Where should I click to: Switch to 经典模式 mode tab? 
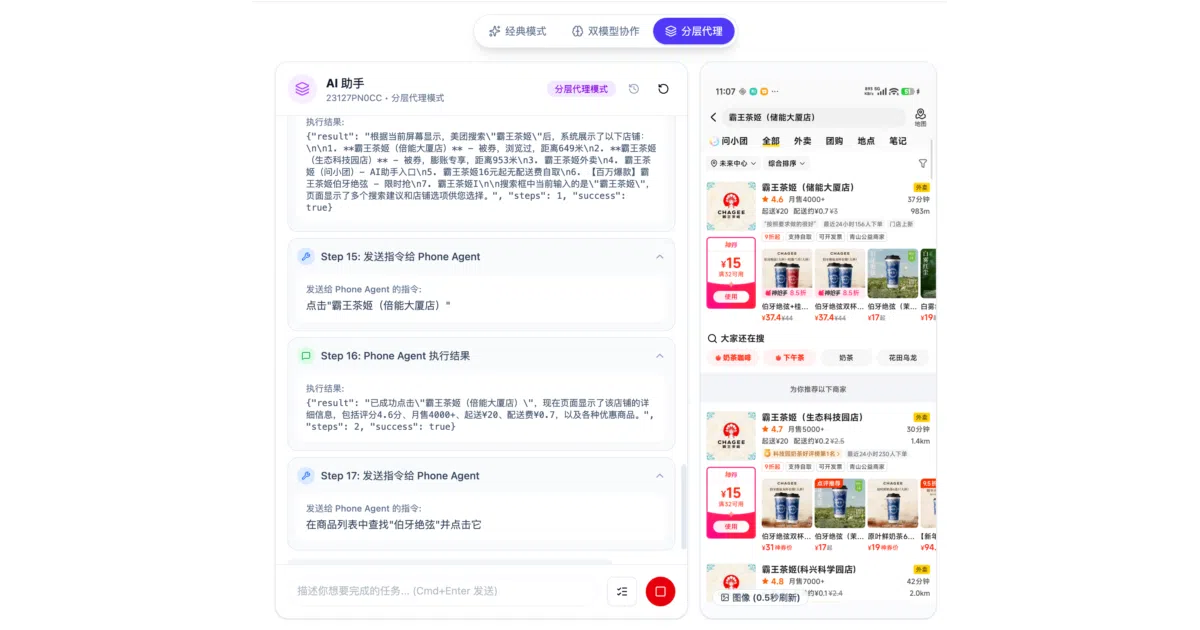pos(517,31)
